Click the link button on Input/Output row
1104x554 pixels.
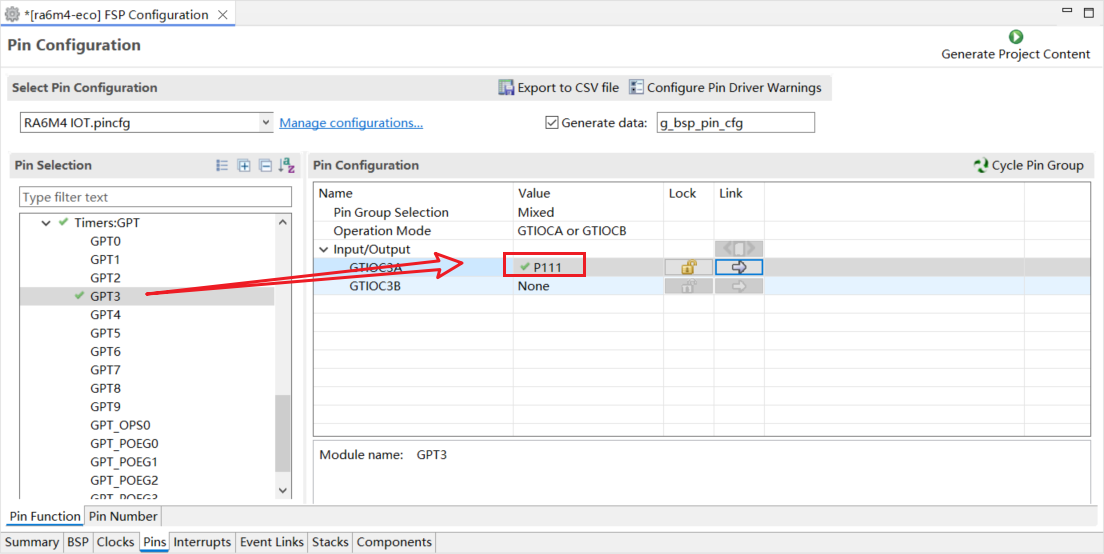pyautogui.click(x=739, y=248)
